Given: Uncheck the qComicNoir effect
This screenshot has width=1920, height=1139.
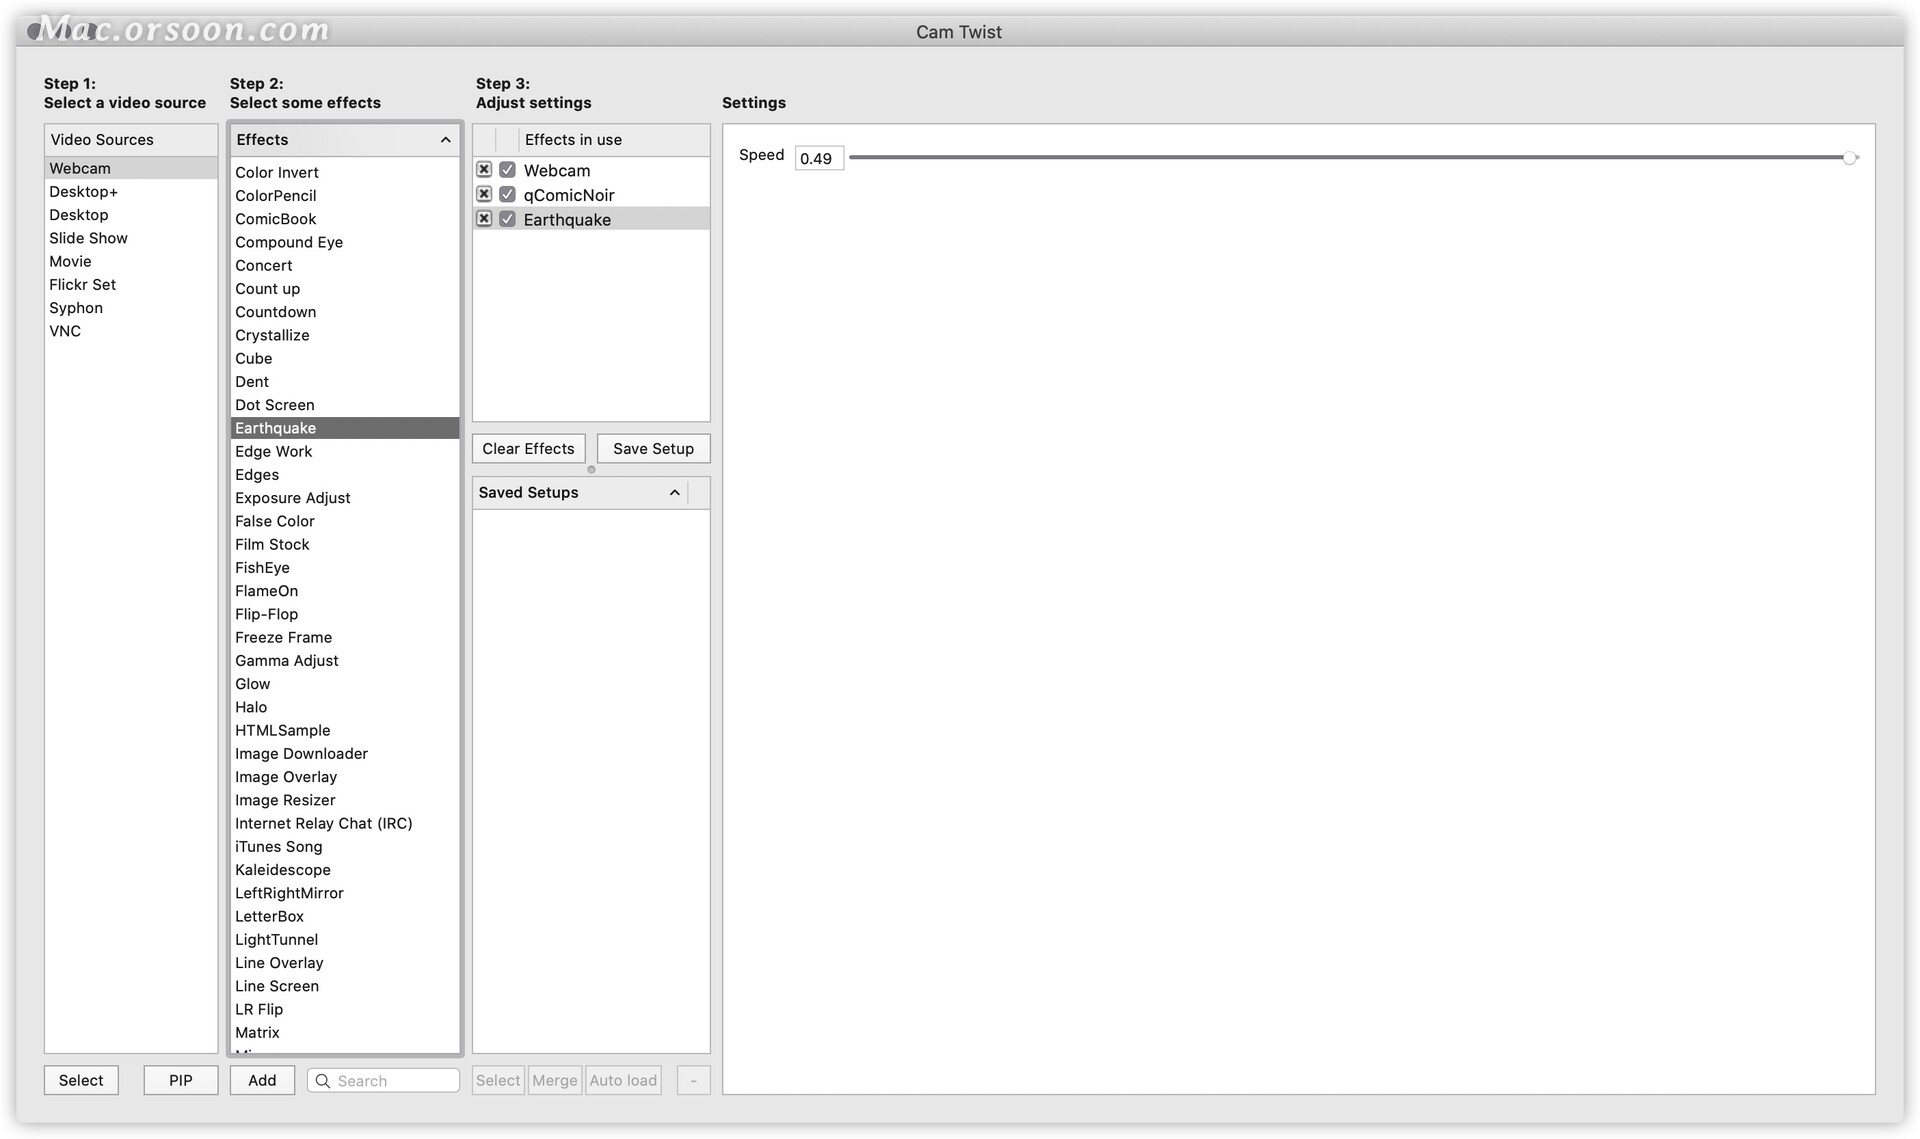Looking at the screenshot, I should tap(508, 194).
